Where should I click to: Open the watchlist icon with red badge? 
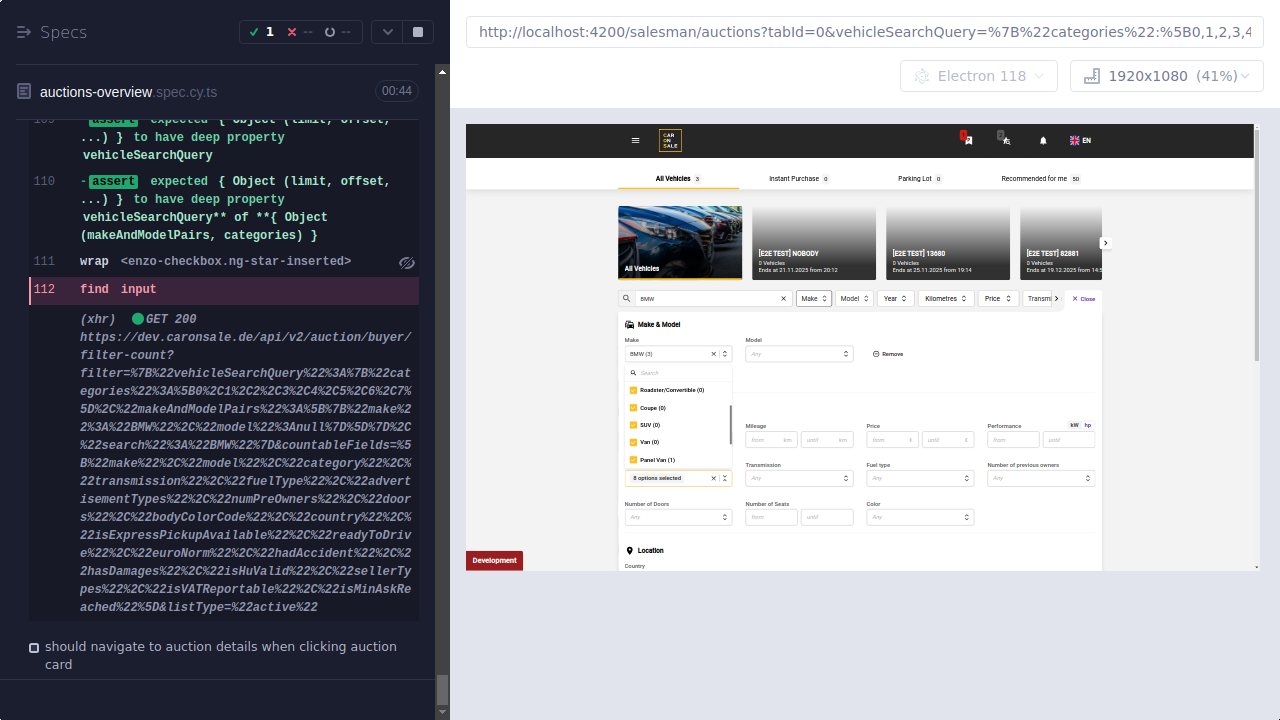pyautogui.click(x=966, y=141)
